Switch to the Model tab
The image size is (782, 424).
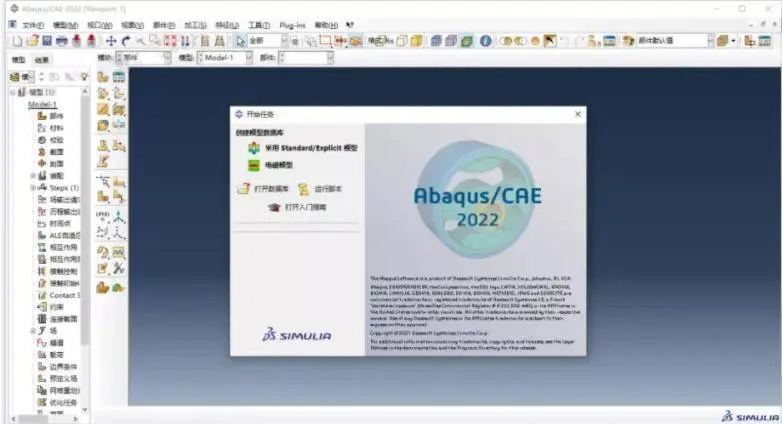pyautogui.click(x=18, y=60)
